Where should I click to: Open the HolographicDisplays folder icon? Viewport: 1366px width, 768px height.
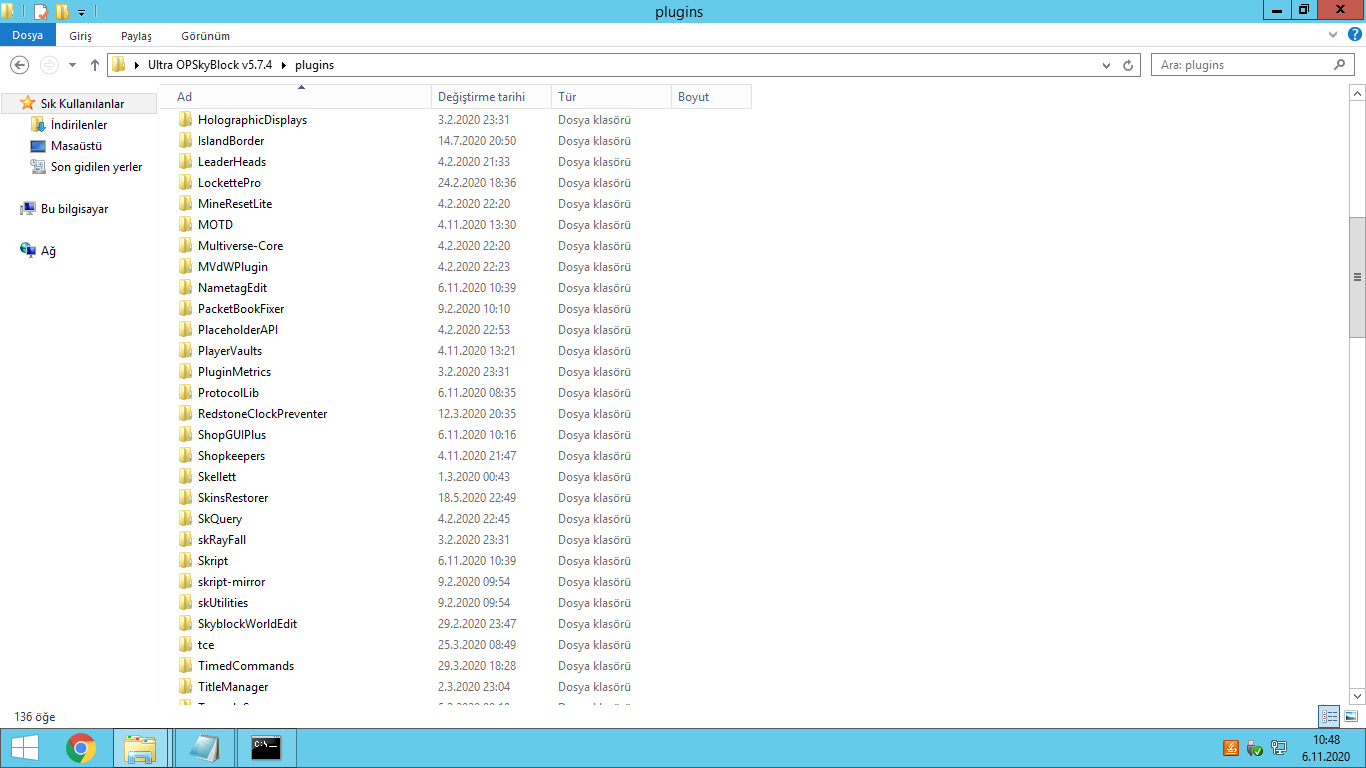[x=185, y=120]
